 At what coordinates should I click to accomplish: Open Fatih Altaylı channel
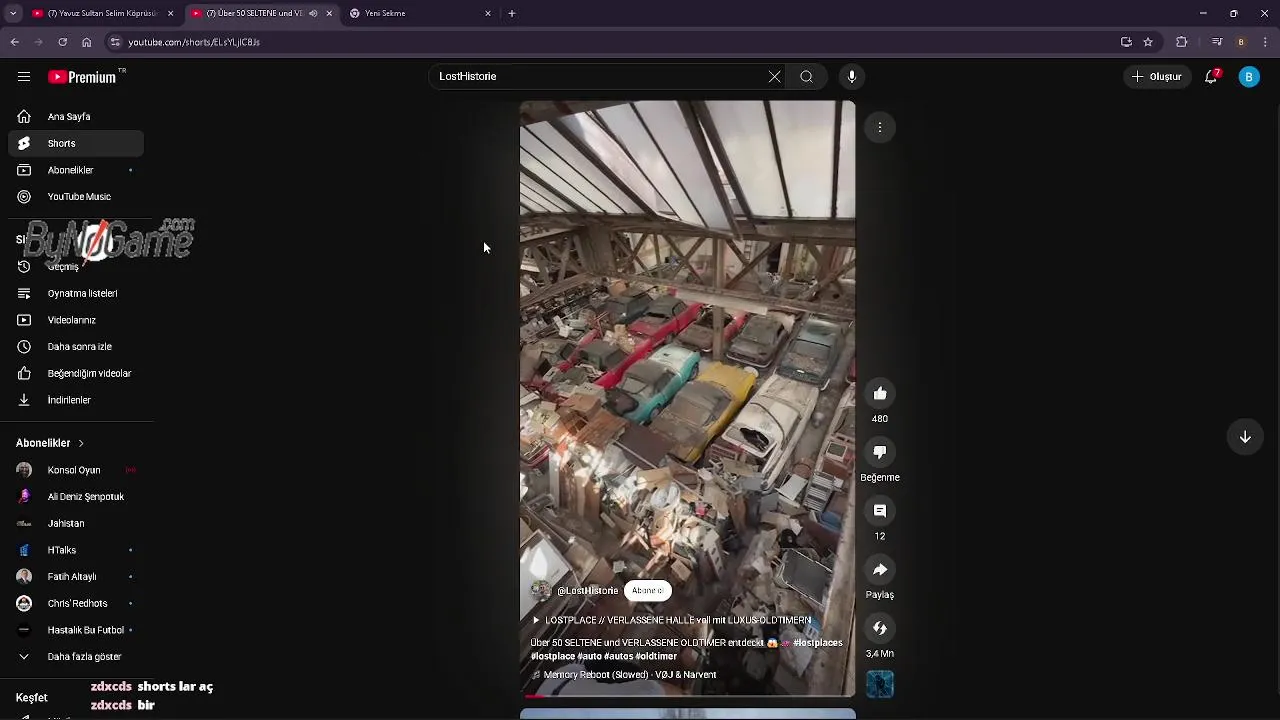[76, 577]
